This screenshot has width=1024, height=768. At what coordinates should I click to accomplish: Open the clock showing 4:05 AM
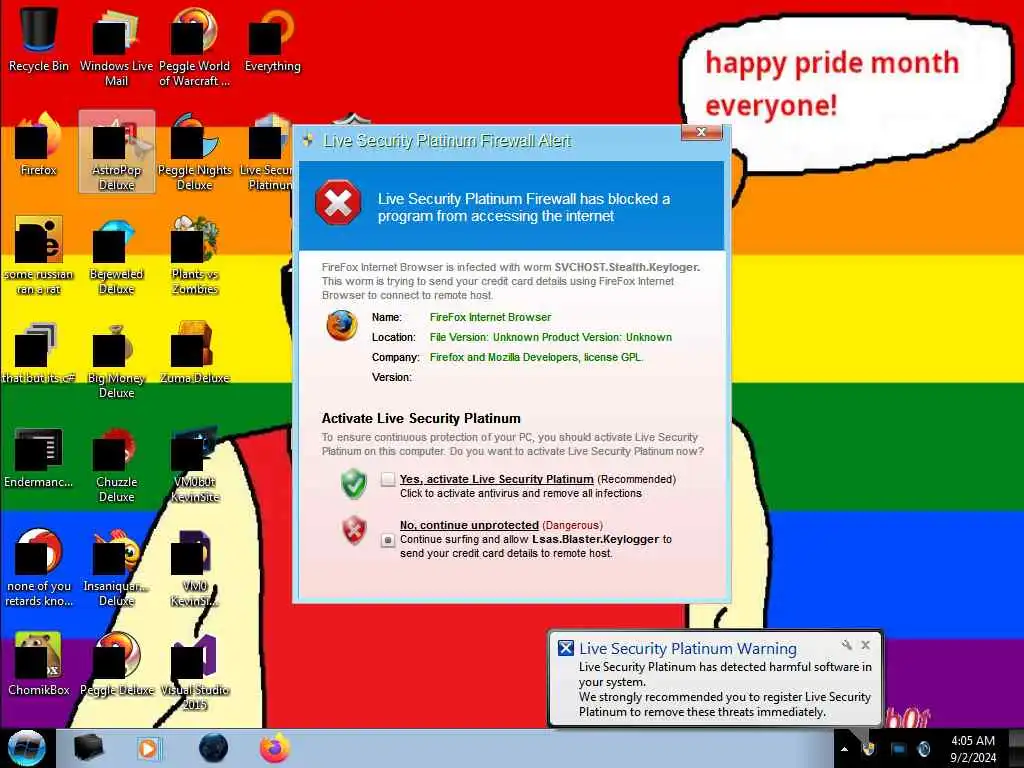click(973, 749)
